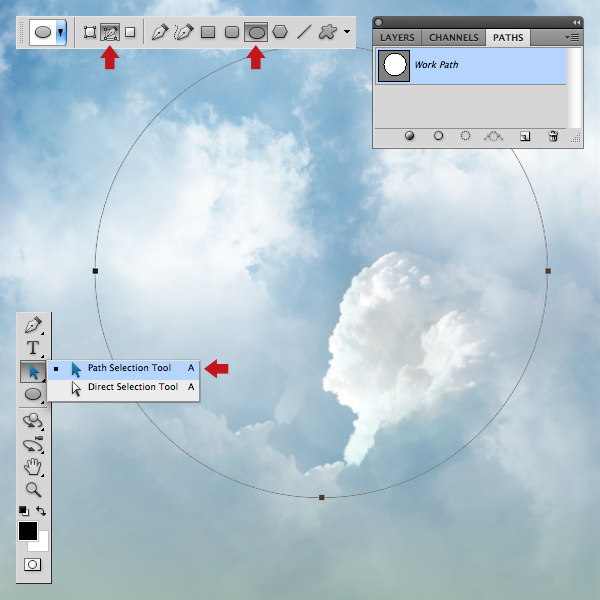Choose the Freeform Pen tool
The image size is (600, 600).
(x=183, y=32)
